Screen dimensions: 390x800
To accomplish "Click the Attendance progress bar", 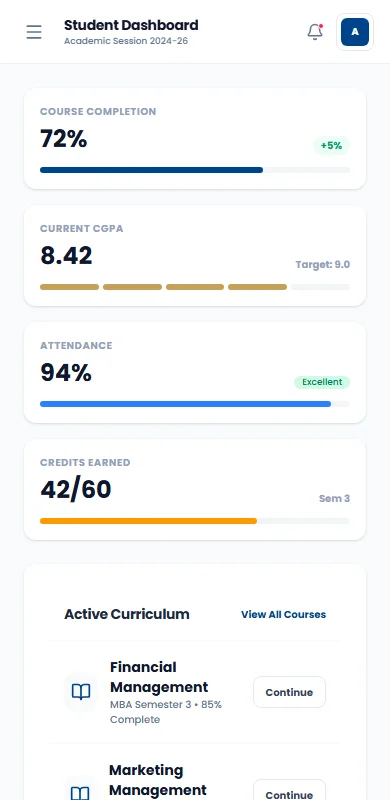I will pos(195,404).
